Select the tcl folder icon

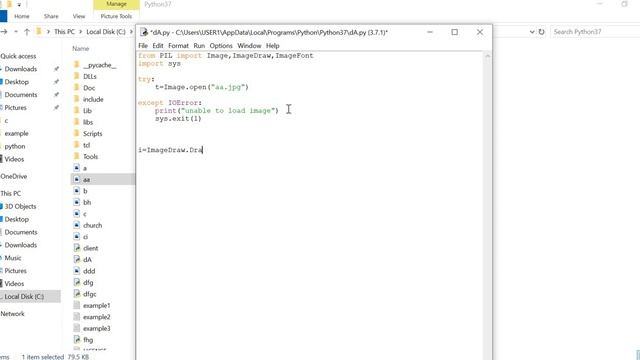76,145
